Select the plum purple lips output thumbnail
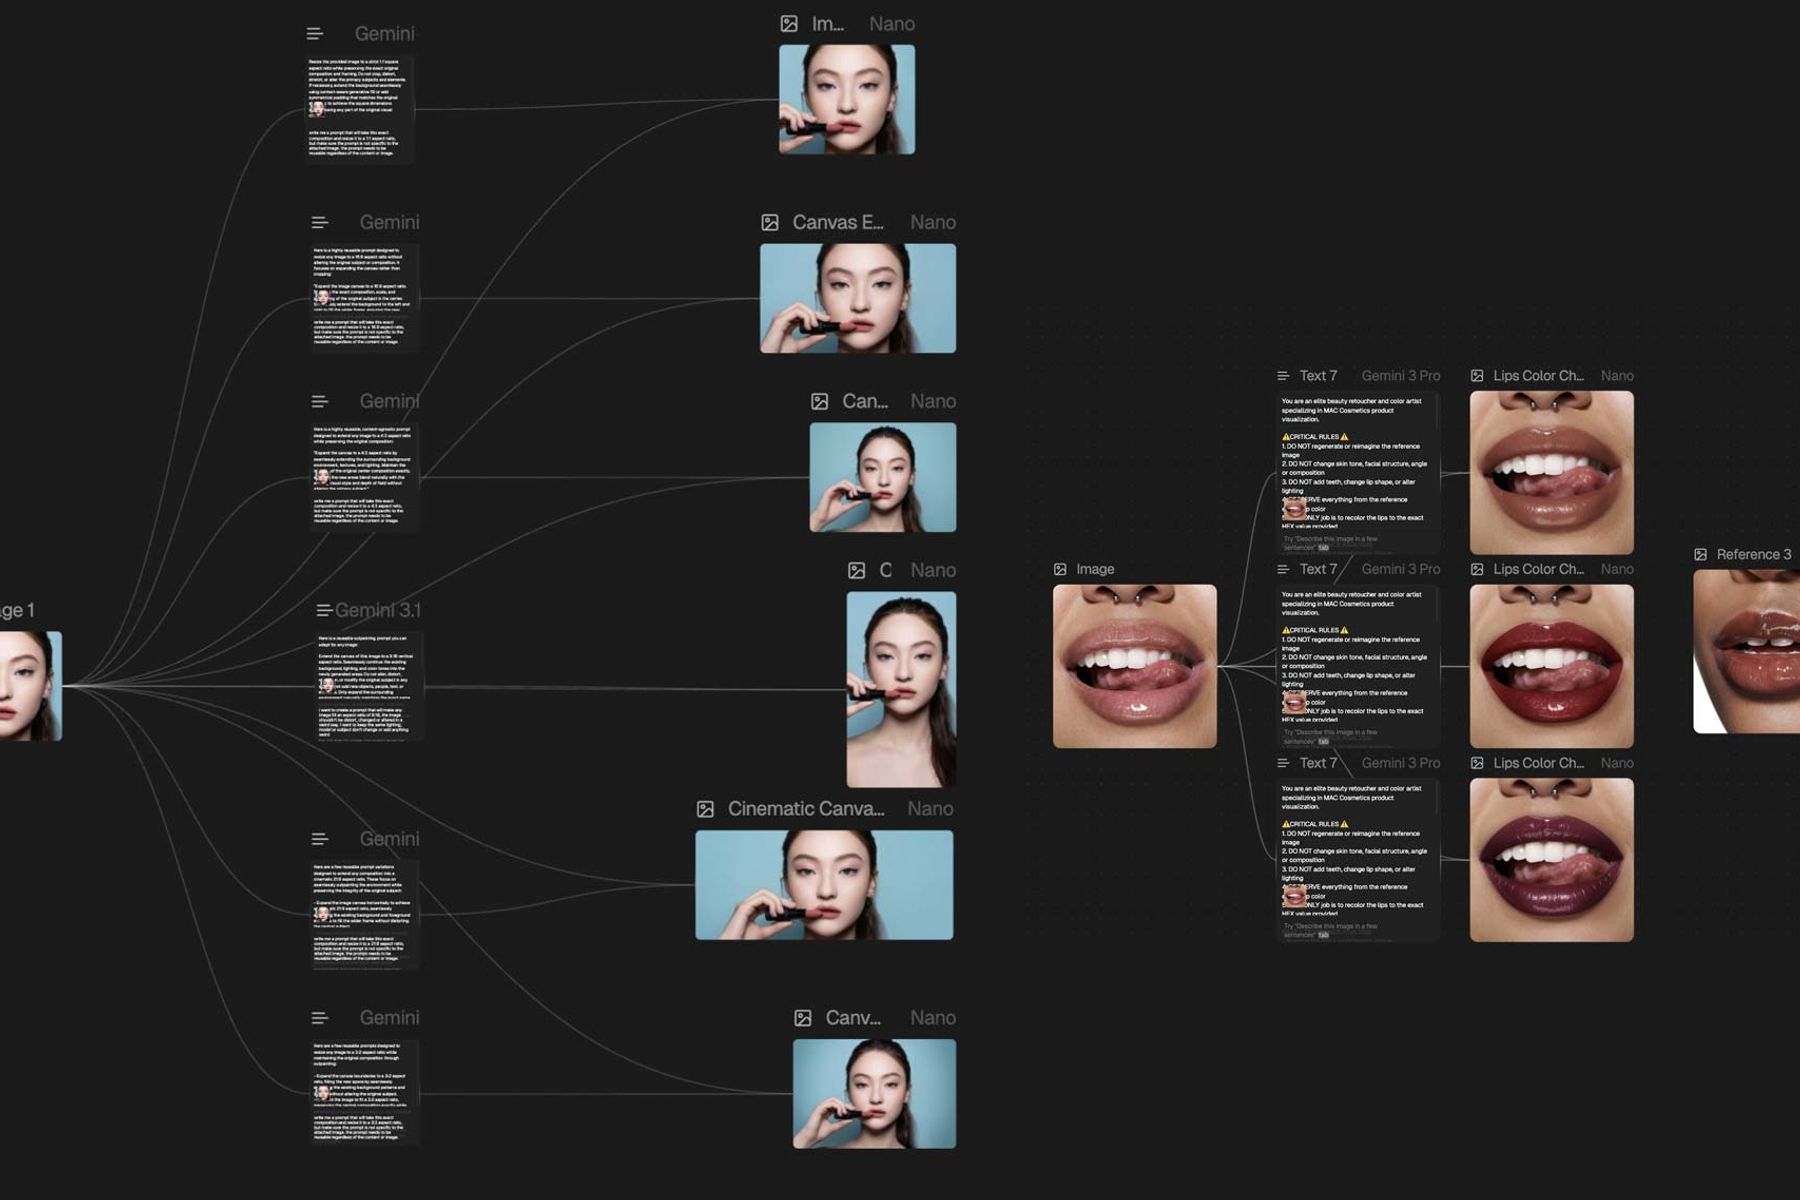The image size is (1800, 1200). pos(1551,860)
